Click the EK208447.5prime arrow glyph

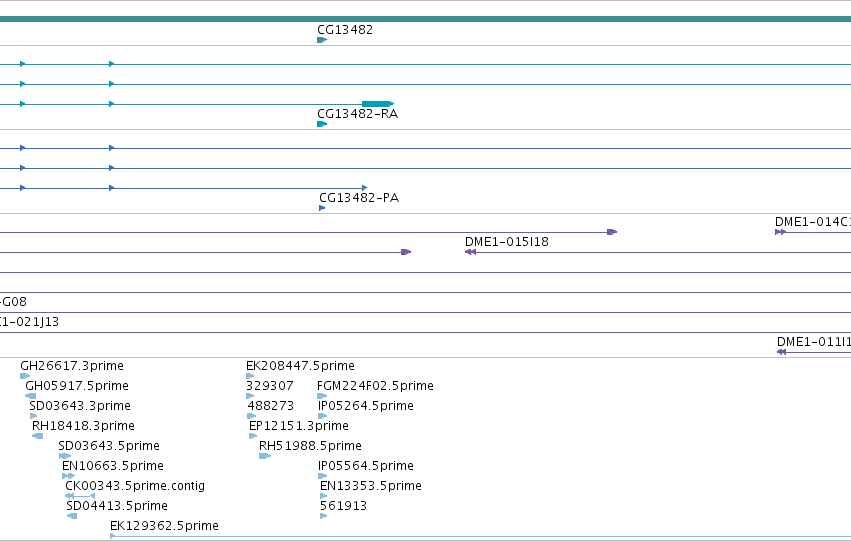click(250, 375)
